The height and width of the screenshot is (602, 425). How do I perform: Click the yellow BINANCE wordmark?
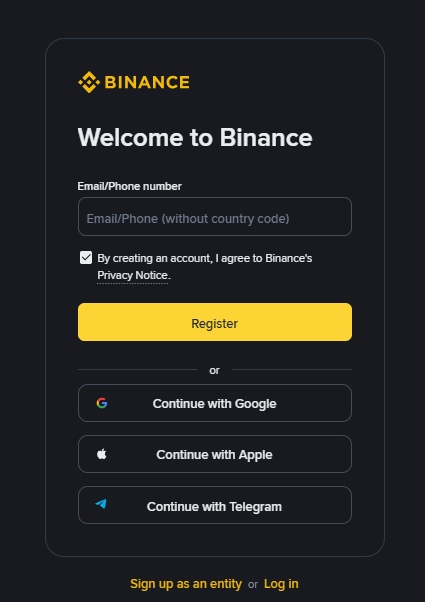coord(147,82)
